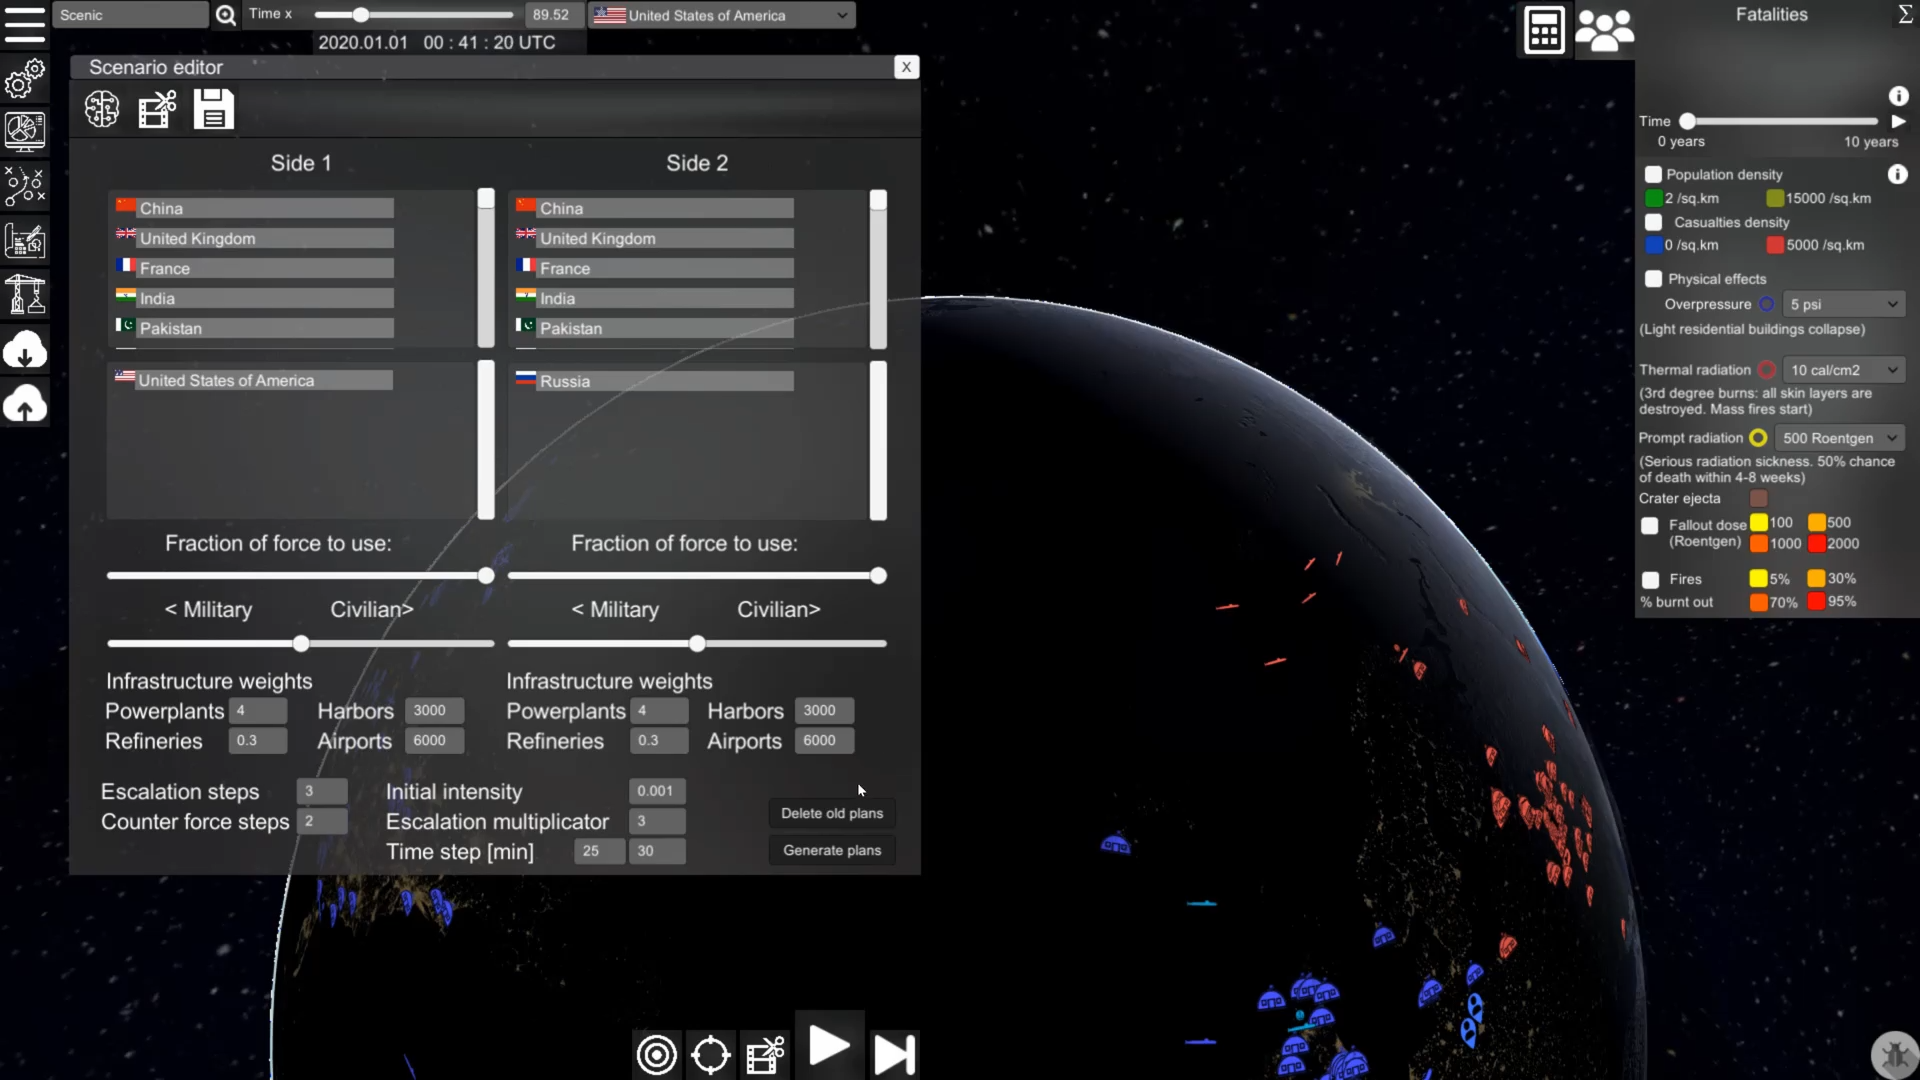
Task: Click the Side 1 Military-Civilian slider handle
Action: point(301,644)
